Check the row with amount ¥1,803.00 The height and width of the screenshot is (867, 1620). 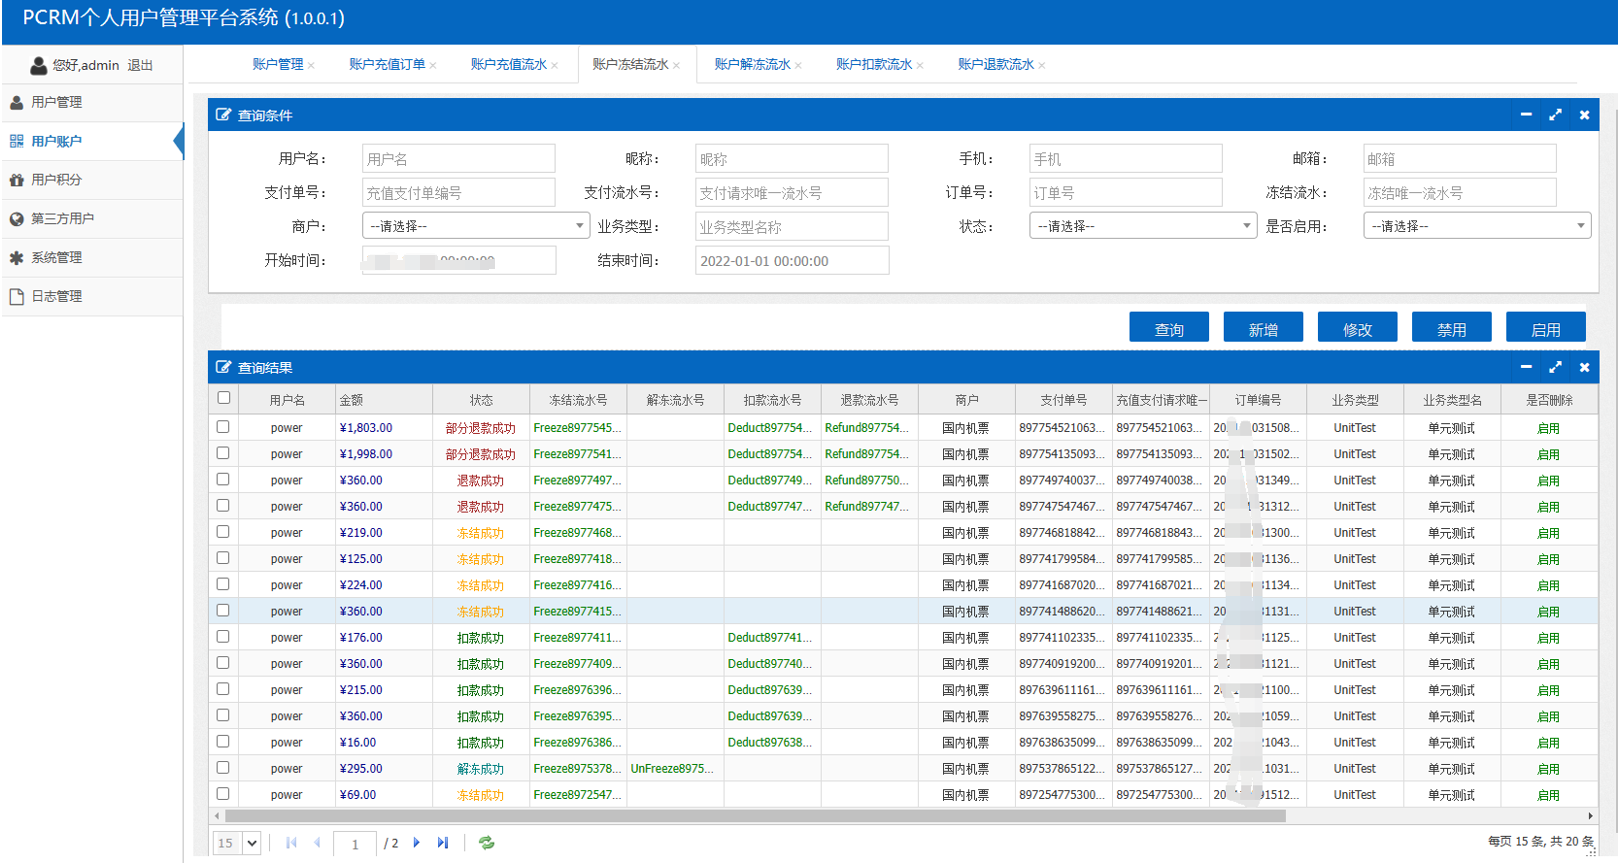point(223,427)
